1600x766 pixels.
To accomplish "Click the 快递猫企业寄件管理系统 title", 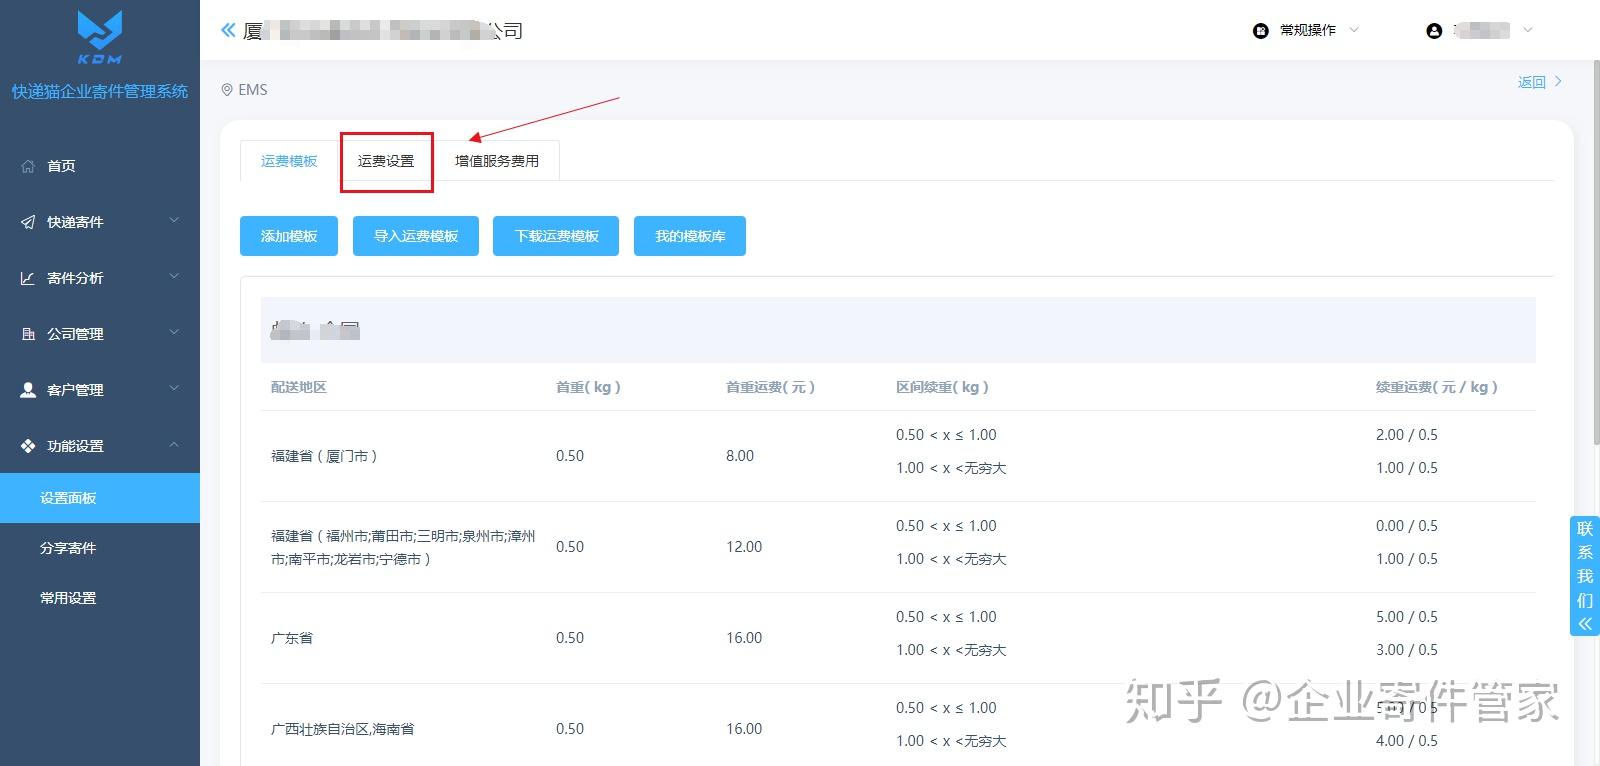I will point(100,91).
